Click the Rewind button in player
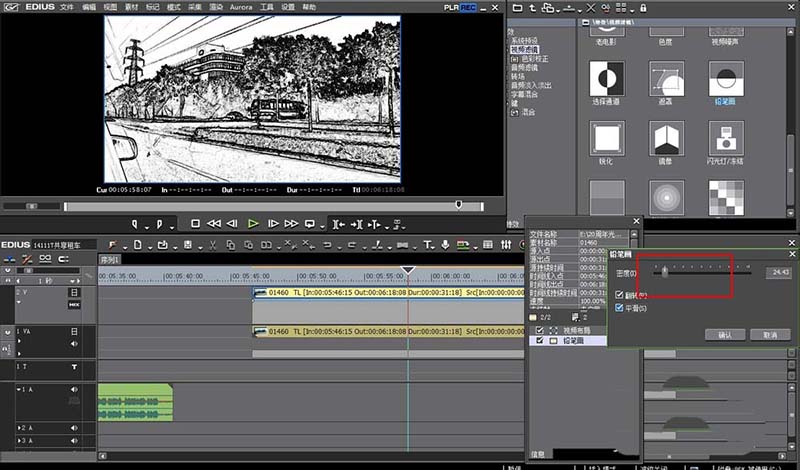 coord(214,224)
